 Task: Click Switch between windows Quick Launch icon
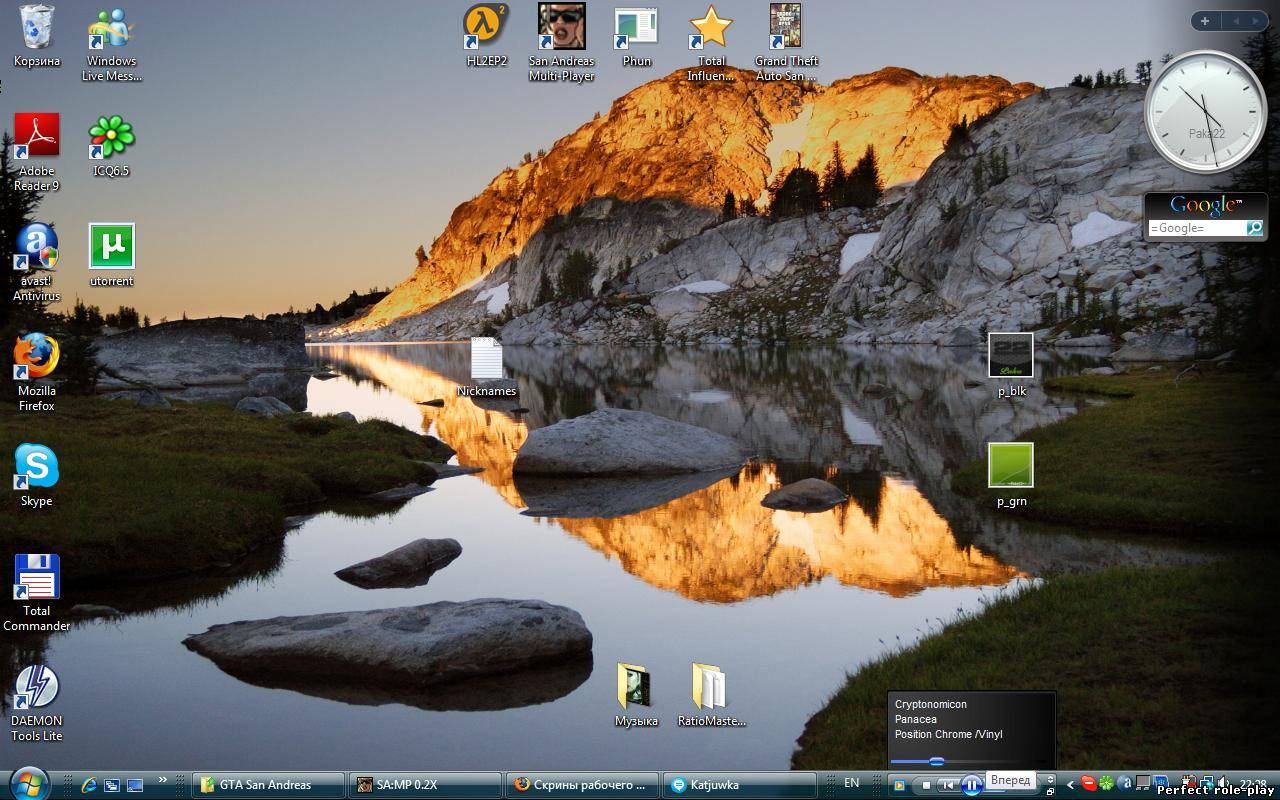point(112,785)
